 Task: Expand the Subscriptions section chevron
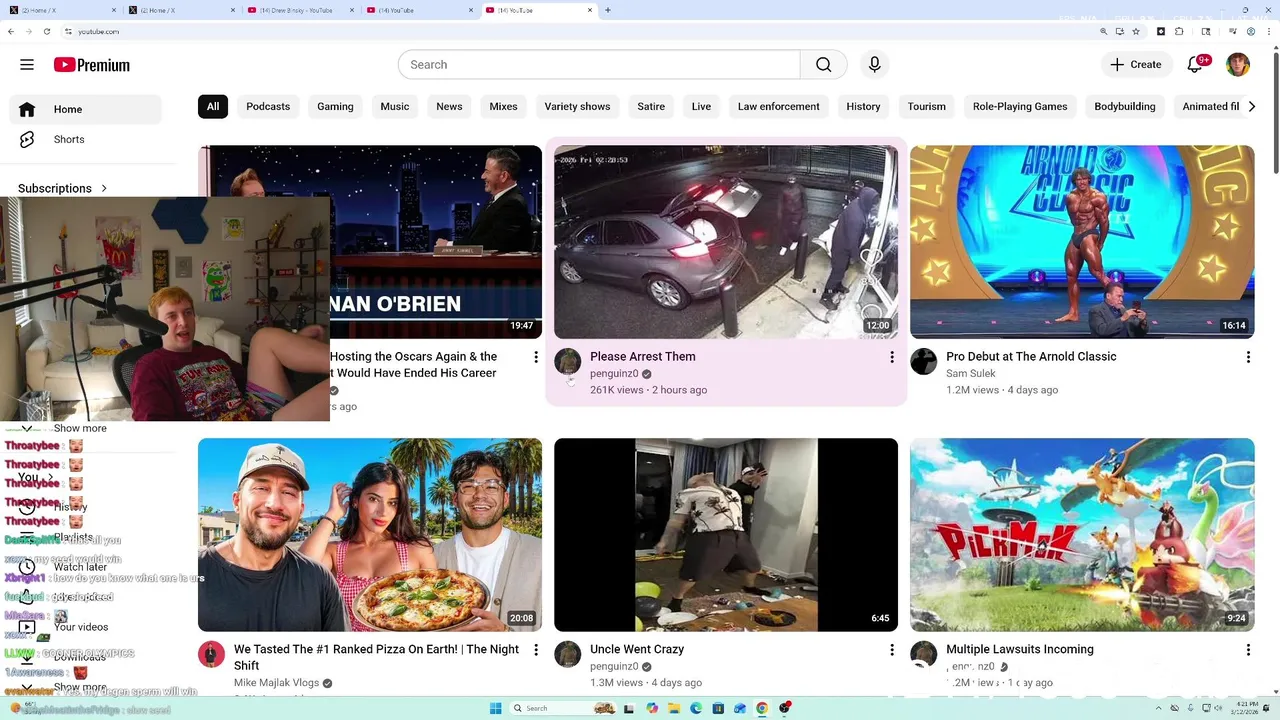tap(104, 188)
